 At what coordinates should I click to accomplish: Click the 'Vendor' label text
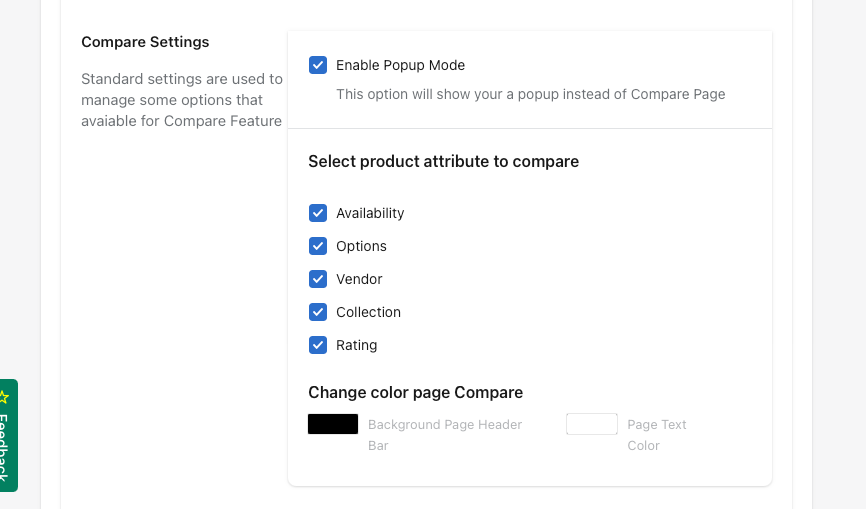[359, 279]
